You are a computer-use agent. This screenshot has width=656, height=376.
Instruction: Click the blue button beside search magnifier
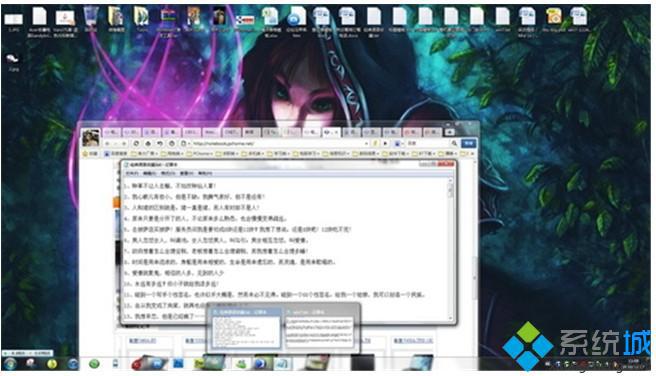click(468, 143)
